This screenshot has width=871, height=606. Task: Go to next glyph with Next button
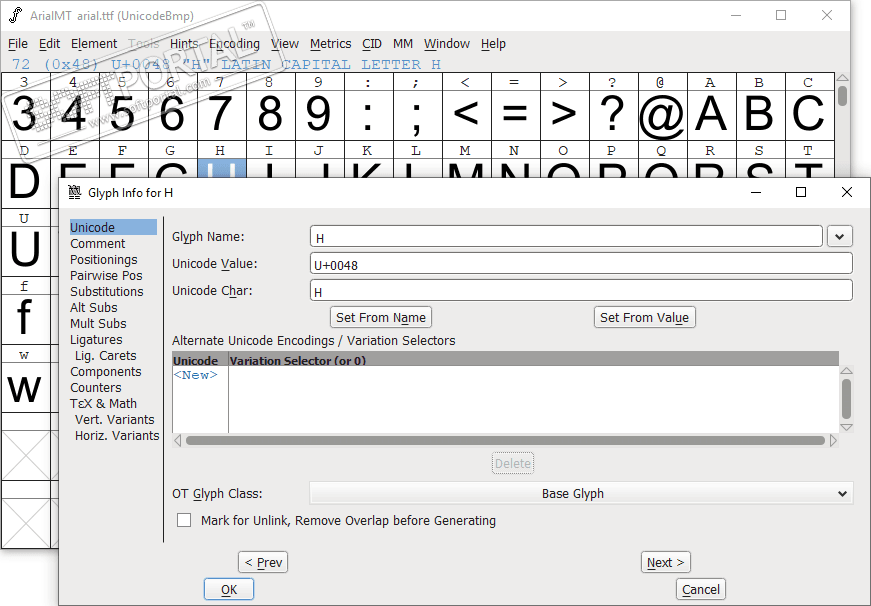(665, 562)
